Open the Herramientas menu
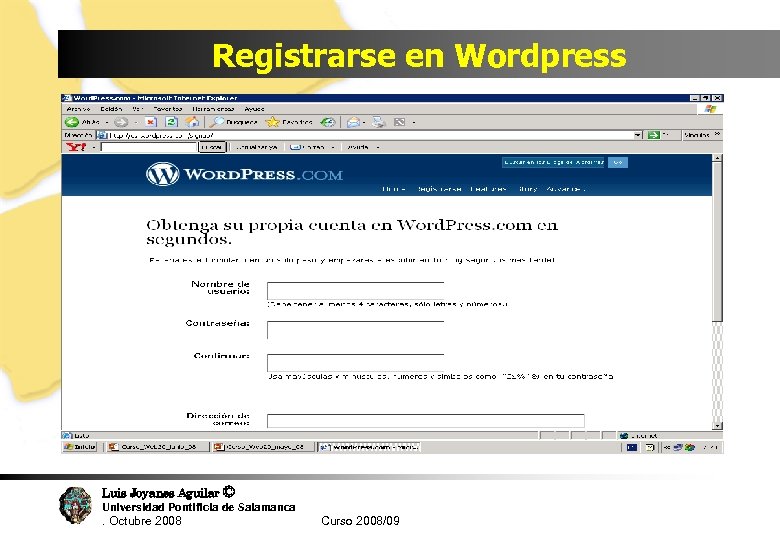 213,109
